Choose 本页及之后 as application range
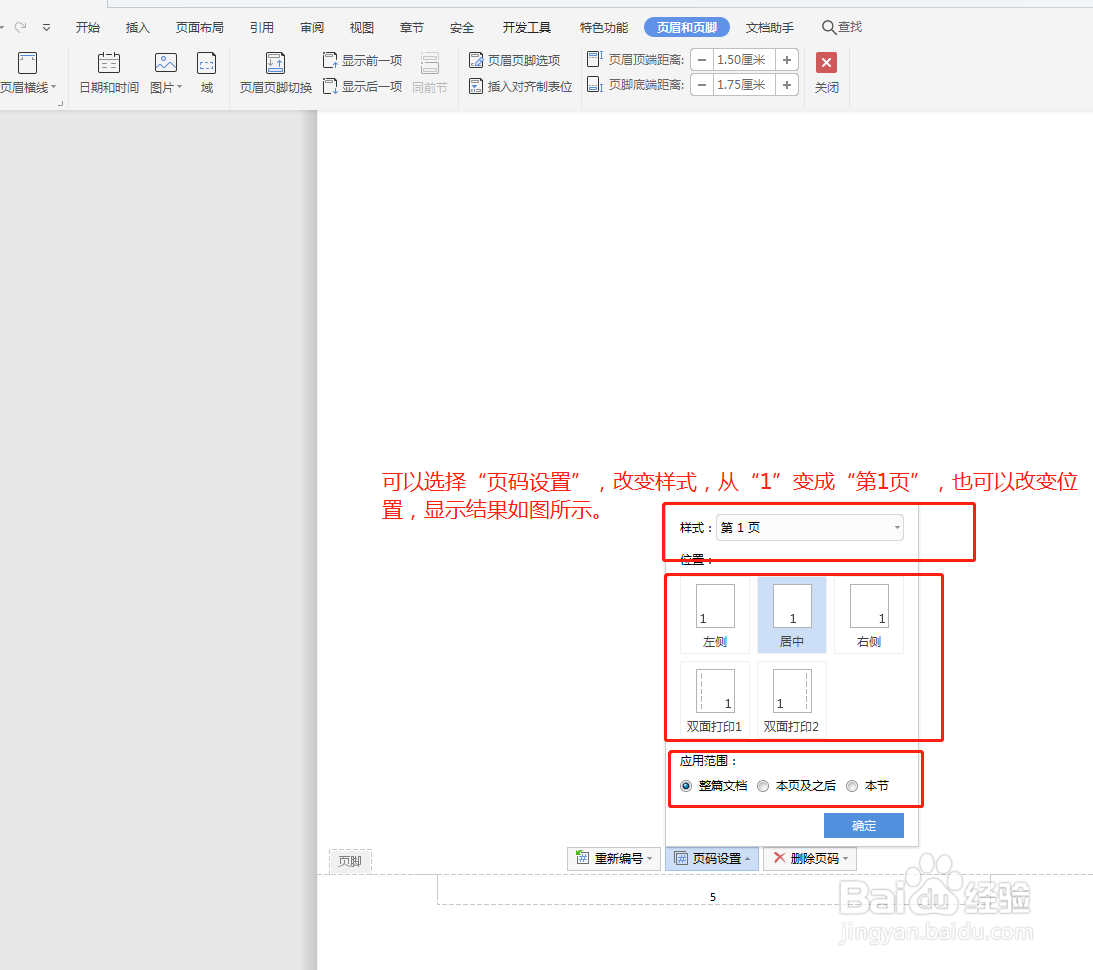This screenshot has height=970, width=1093. click(x=763, y=786)
